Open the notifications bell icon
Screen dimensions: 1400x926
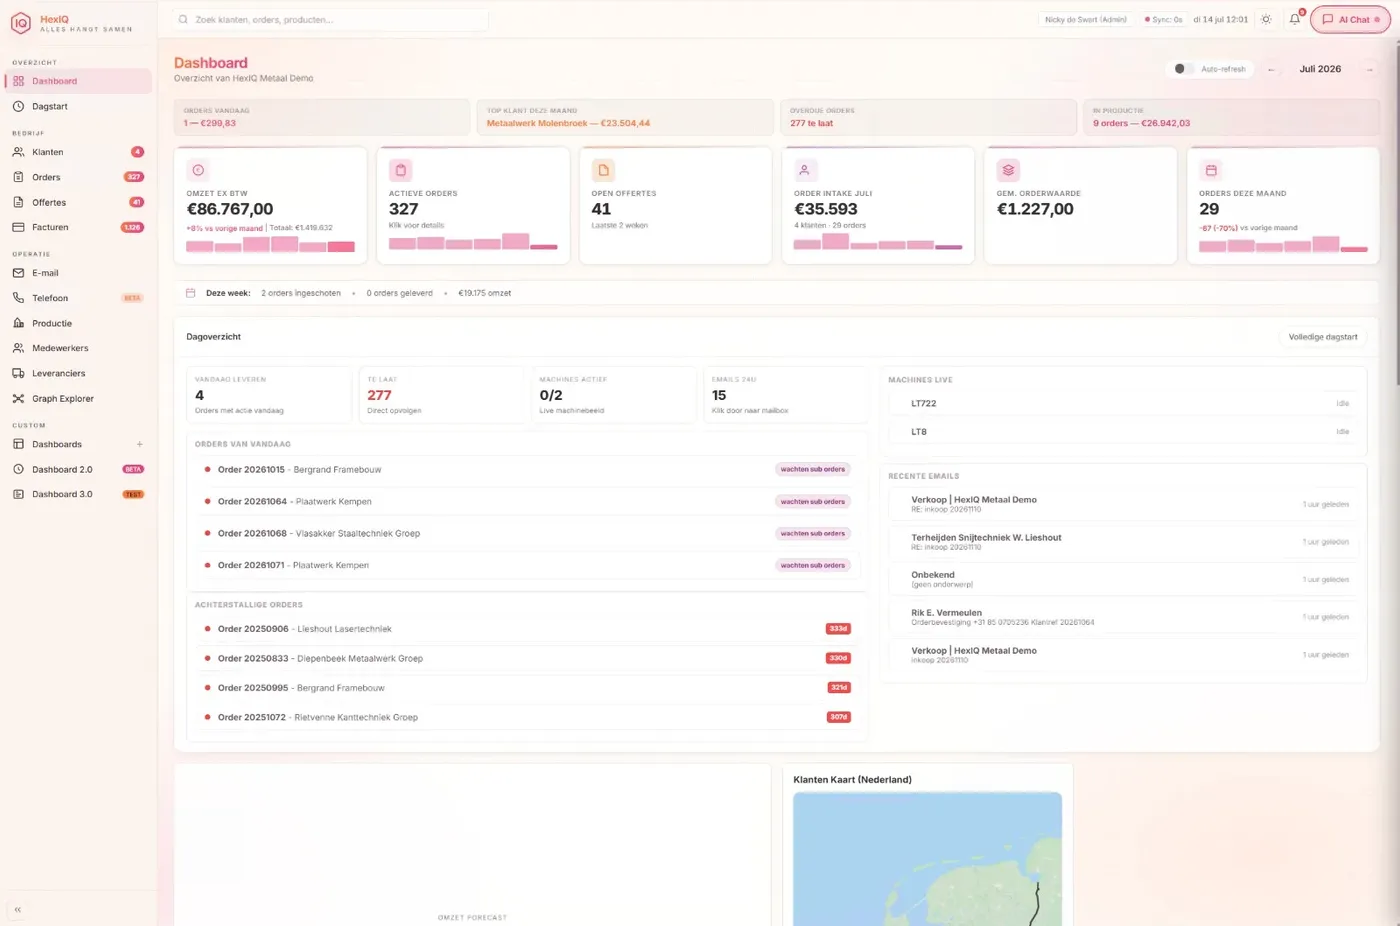coord(1295,19)
